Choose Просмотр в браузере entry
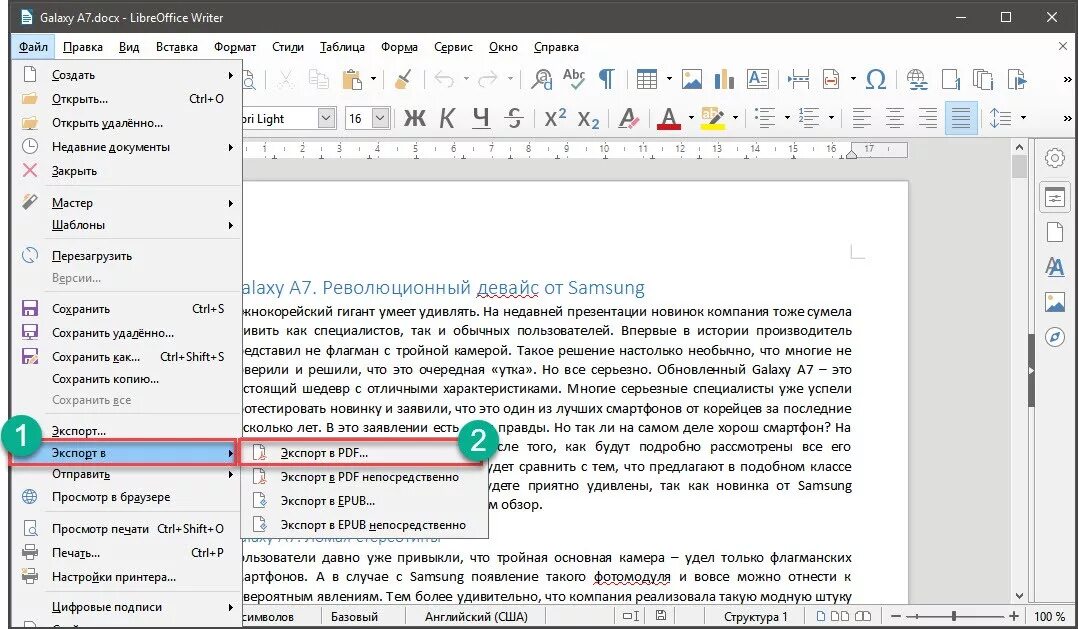The height and width of the screenshot is (629, 1078). (126, 497)
